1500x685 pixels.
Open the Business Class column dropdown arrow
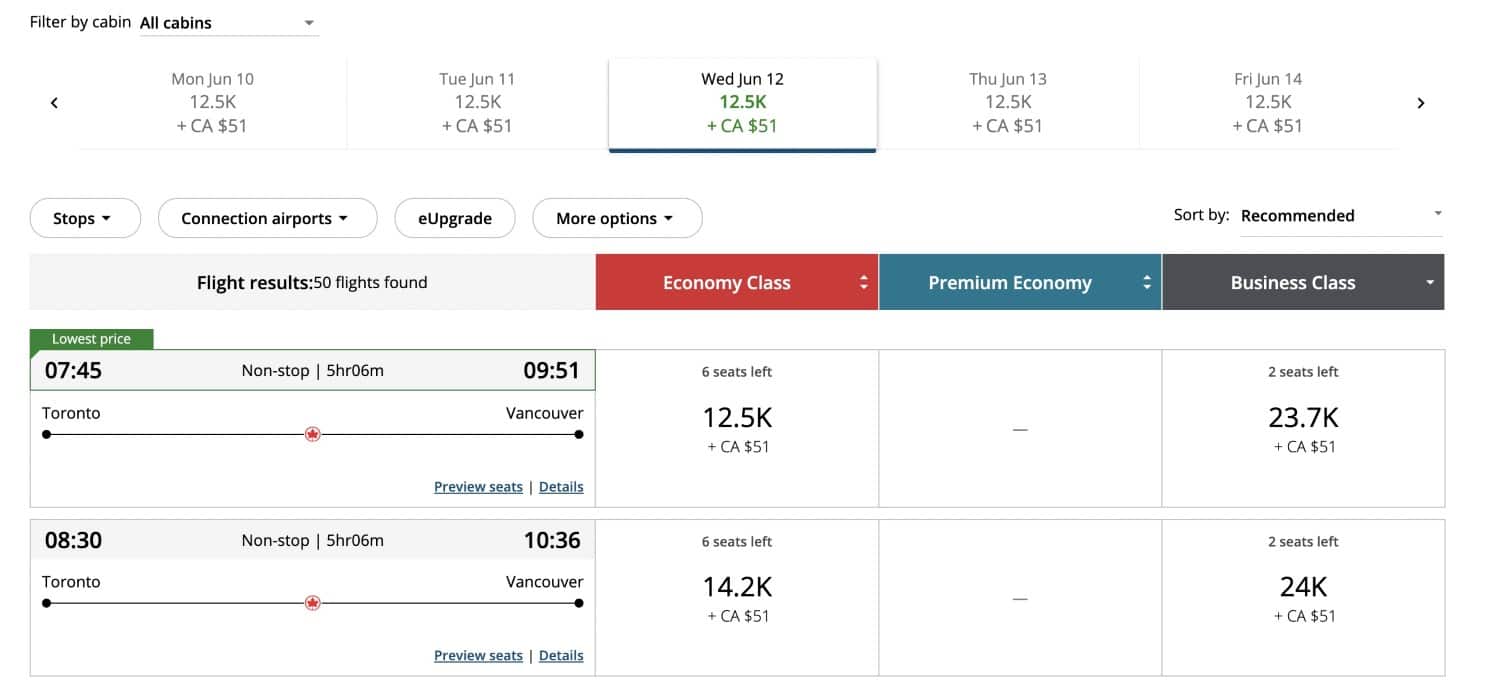coord(1429,282)
